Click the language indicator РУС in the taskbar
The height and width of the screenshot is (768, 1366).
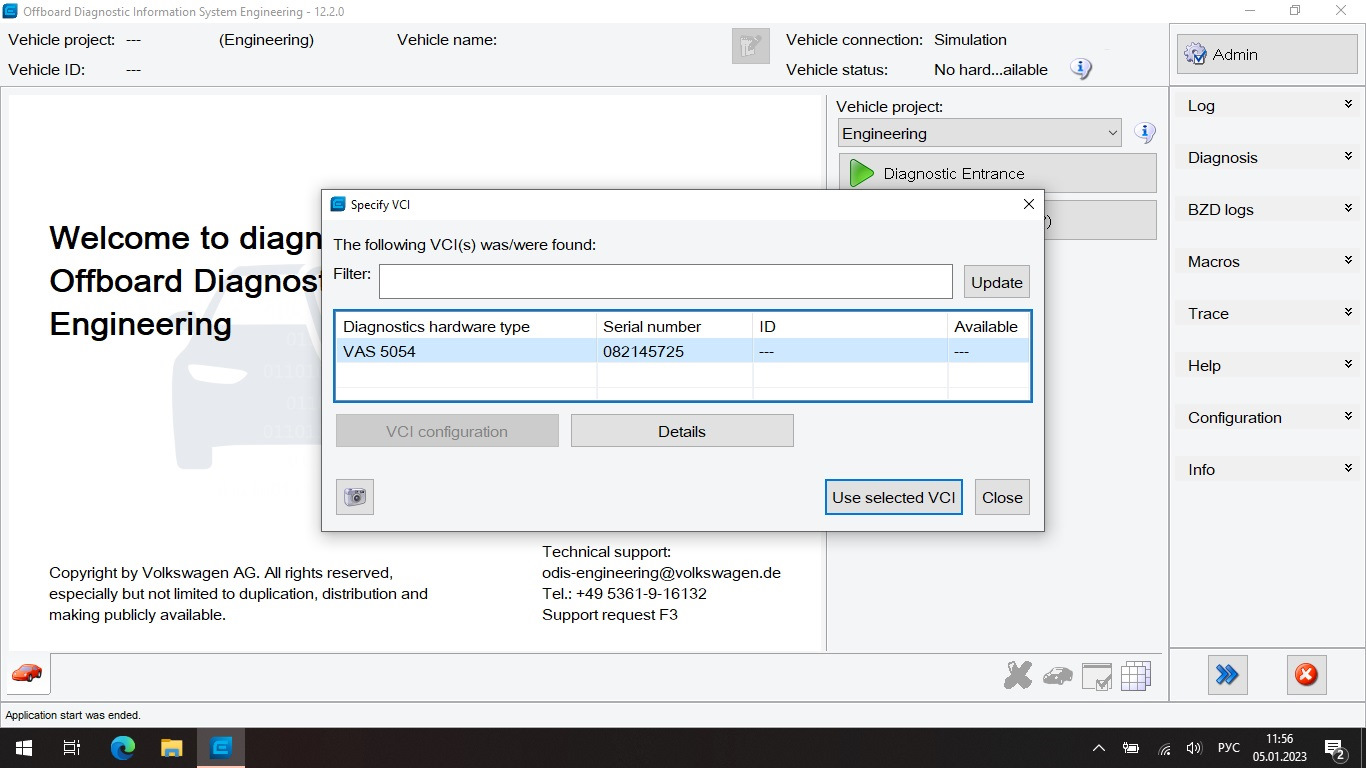tap(1228, 748)
